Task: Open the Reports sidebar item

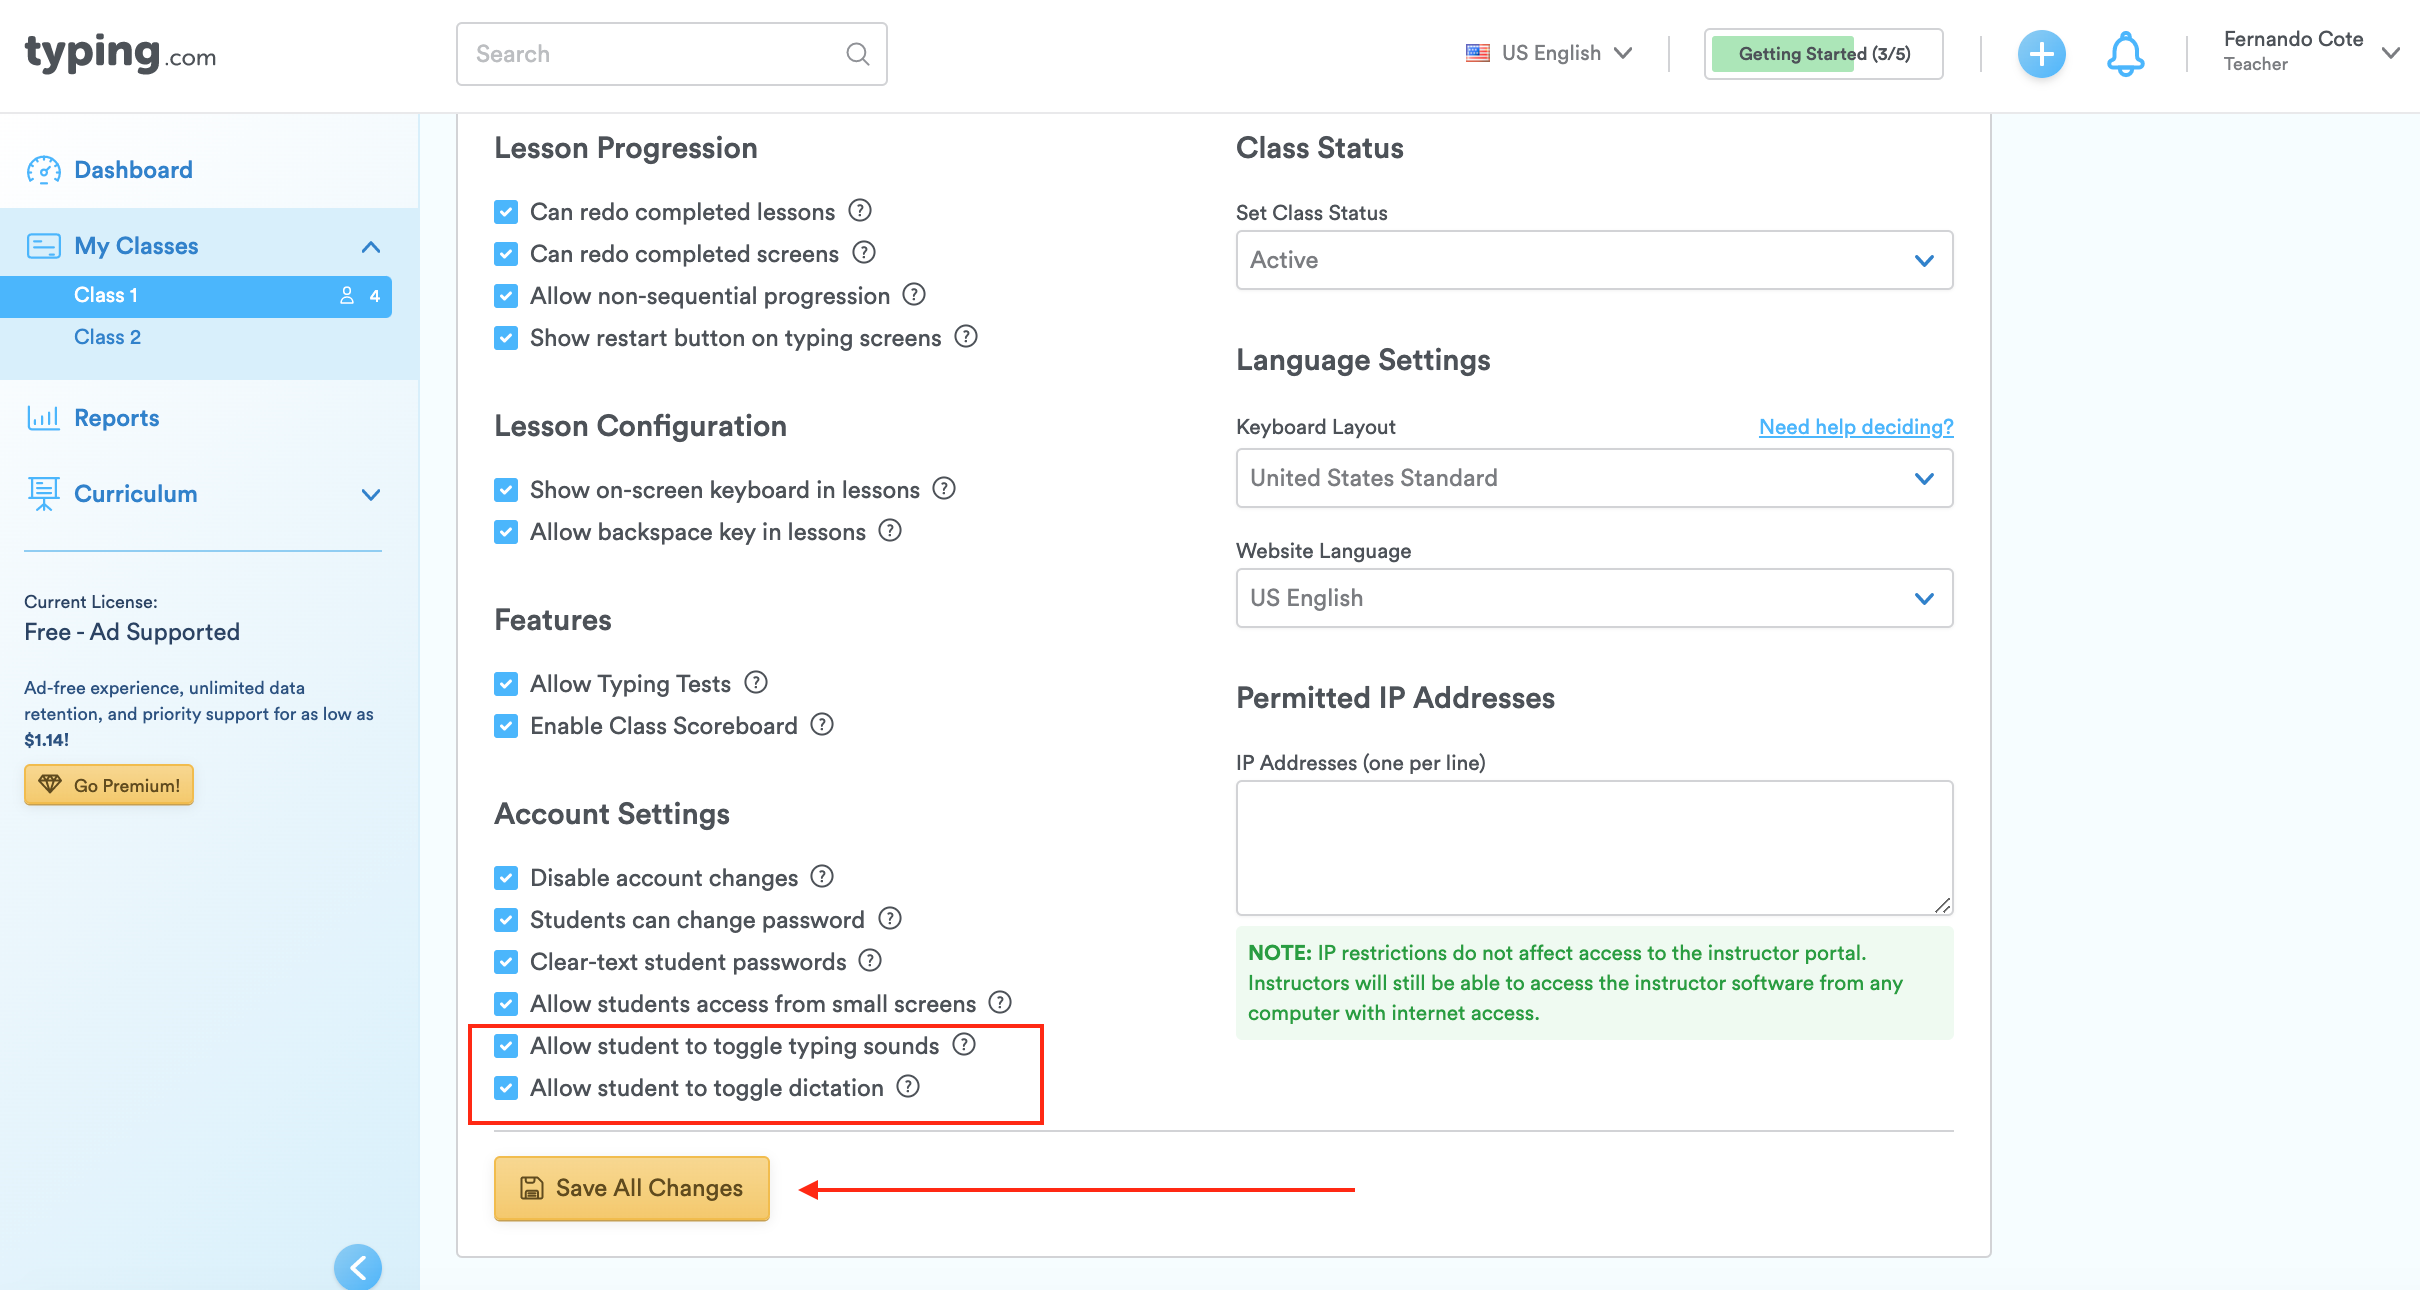Action: (116, 418)
